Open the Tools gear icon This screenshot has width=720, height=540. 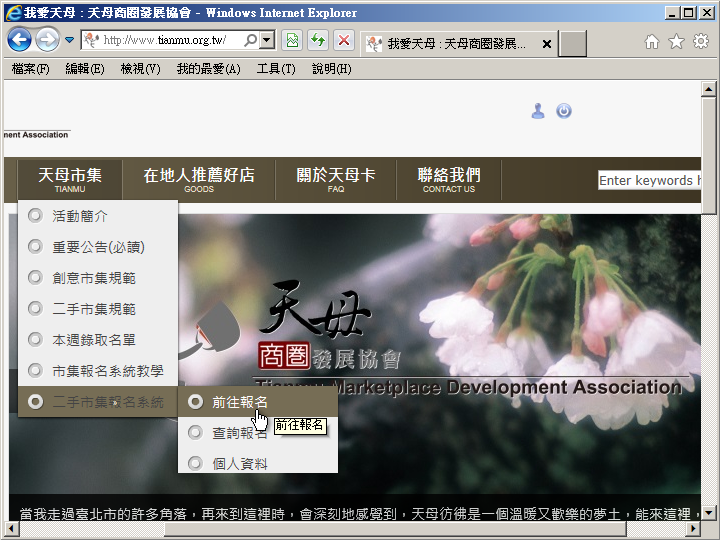click(x=700, y=42)
